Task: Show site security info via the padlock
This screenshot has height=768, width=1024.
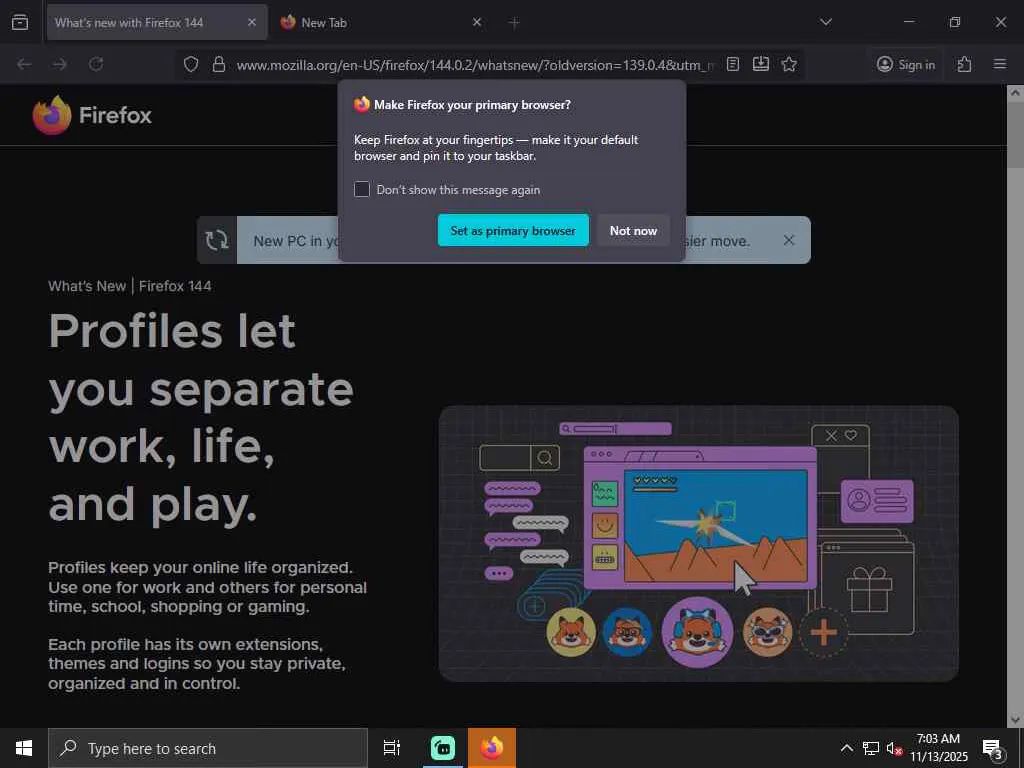Action: (x=219, y=64)
